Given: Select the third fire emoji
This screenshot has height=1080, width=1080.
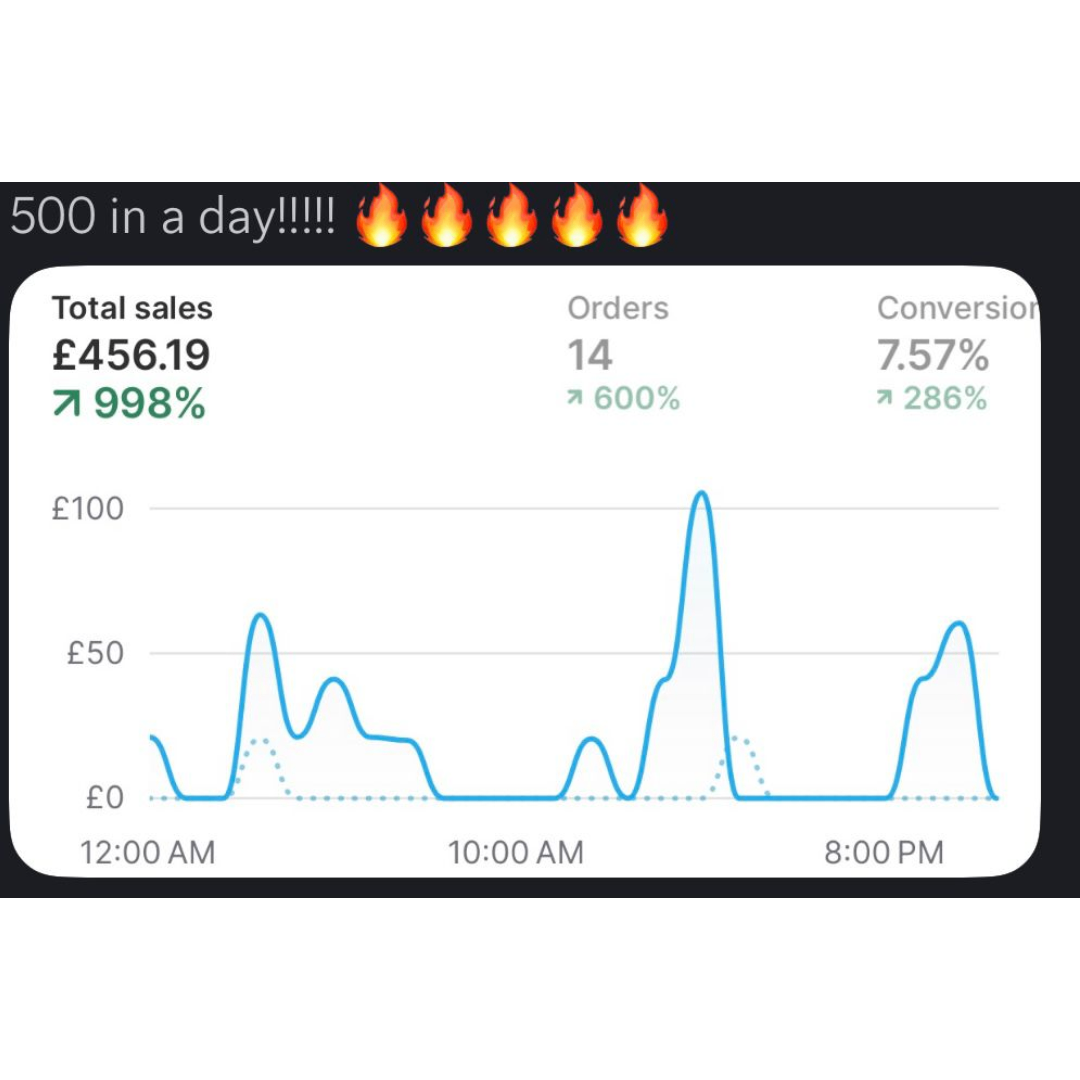Looking at the screenshot, I should (x=512, y=216).
